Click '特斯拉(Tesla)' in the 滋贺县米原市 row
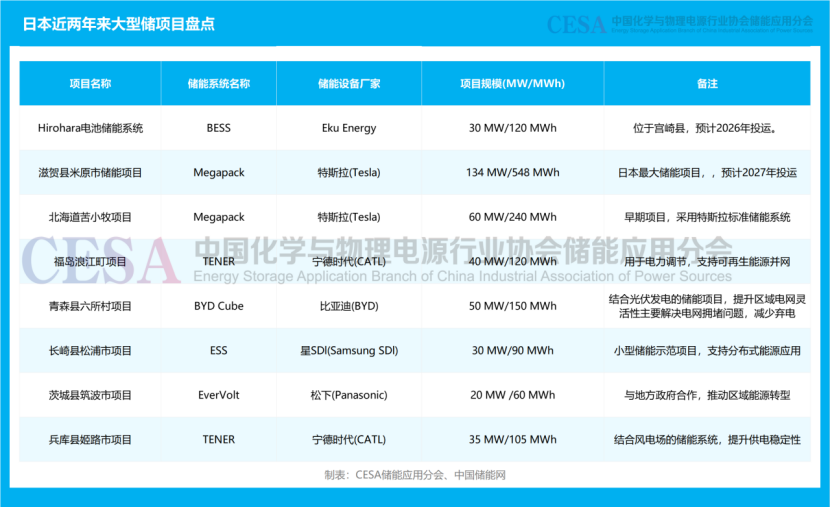 click(349, 173)
